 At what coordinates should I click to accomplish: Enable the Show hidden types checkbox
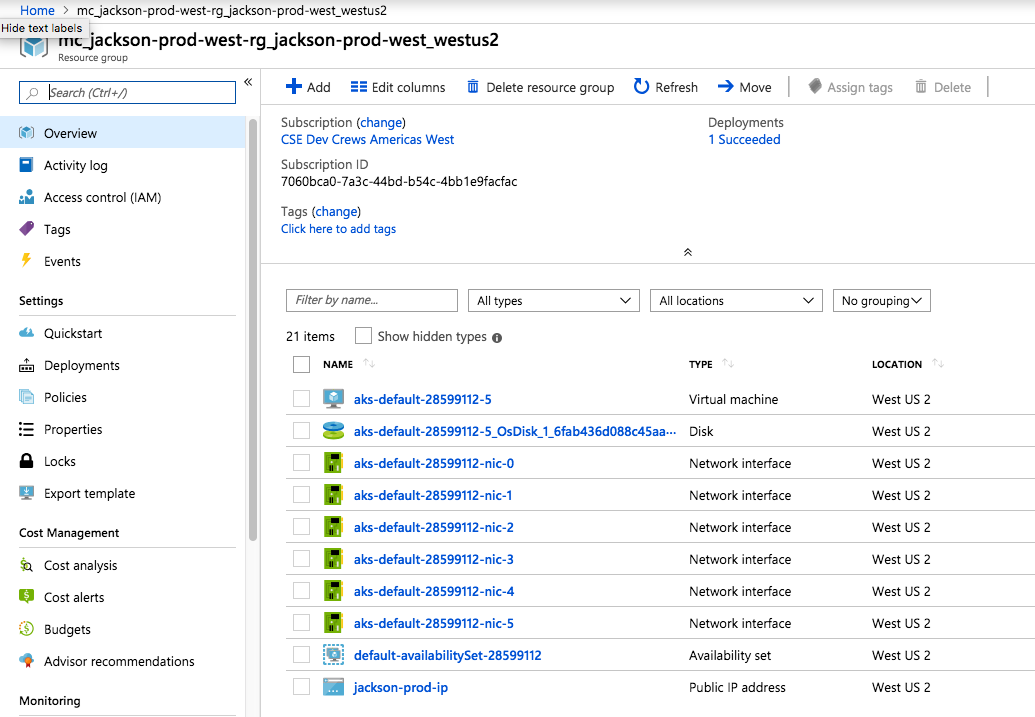(363, 335)
